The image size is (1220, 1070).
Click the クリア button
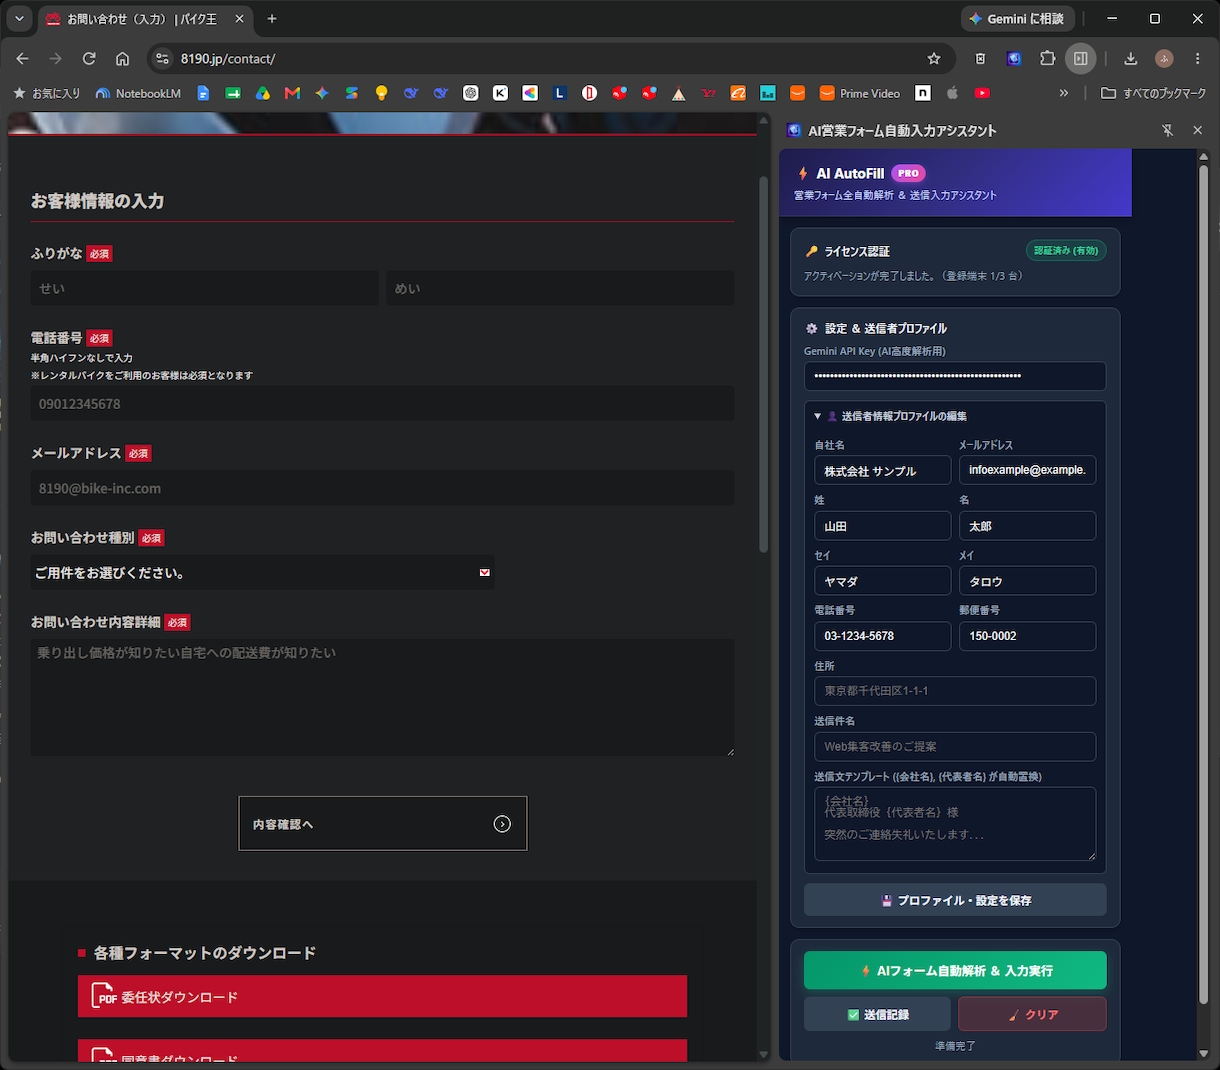[1032, 1014]
